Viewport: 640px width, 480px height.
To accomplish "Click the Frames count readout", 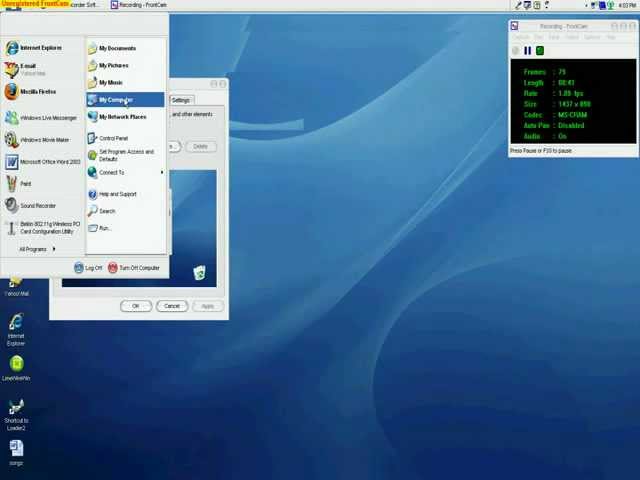I will point(544,72).
